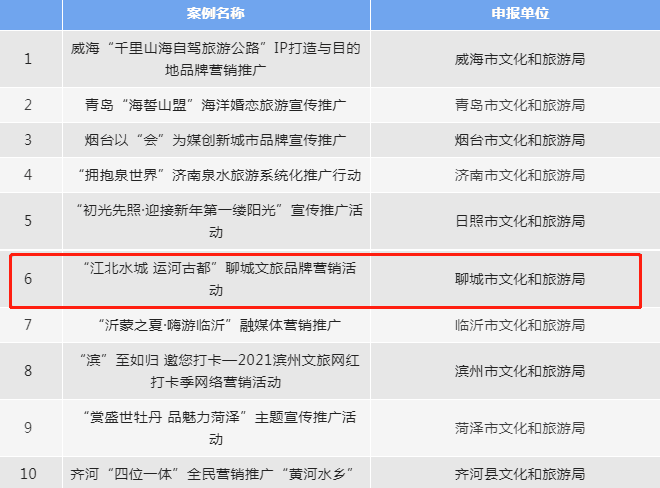Viewport: 660px width, 488px height.
Task: Click the 齐河四位一体全民营销 case name
Action: [212, 474]
